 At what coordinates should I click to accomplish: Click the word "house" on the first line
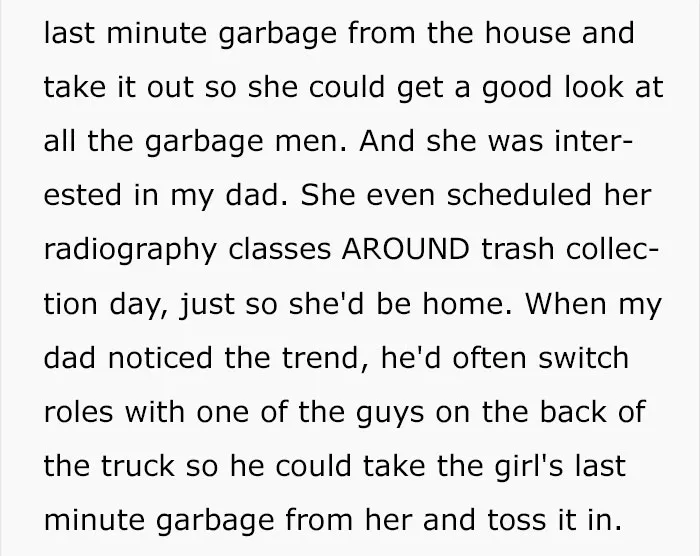[x=528, y=33]
